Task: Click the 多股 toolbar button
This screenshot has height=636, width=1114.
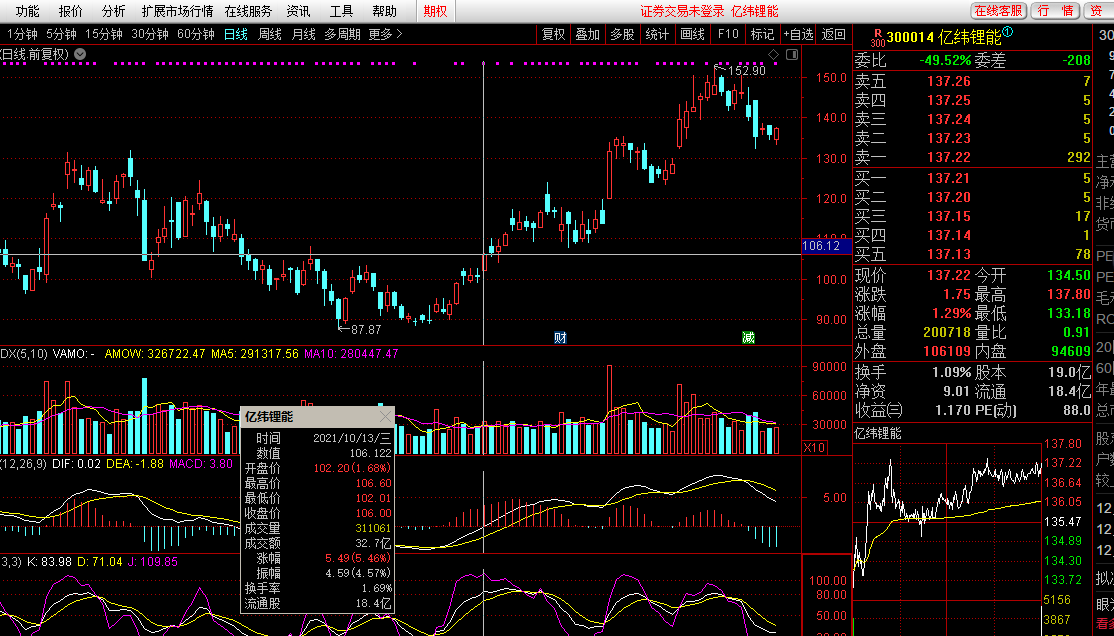Action: pos(622,34)
